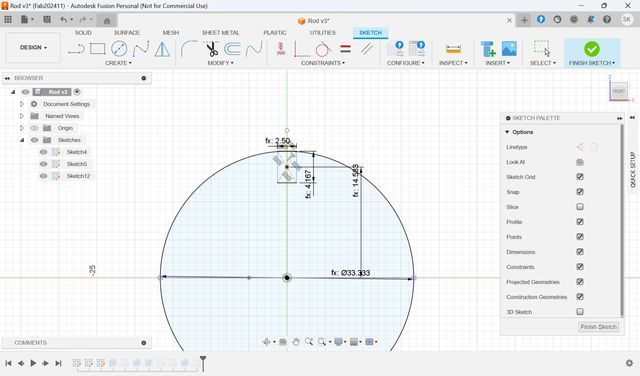Open the CREATE dropdown menu
The image size is (640, 376).
[118, 63]
